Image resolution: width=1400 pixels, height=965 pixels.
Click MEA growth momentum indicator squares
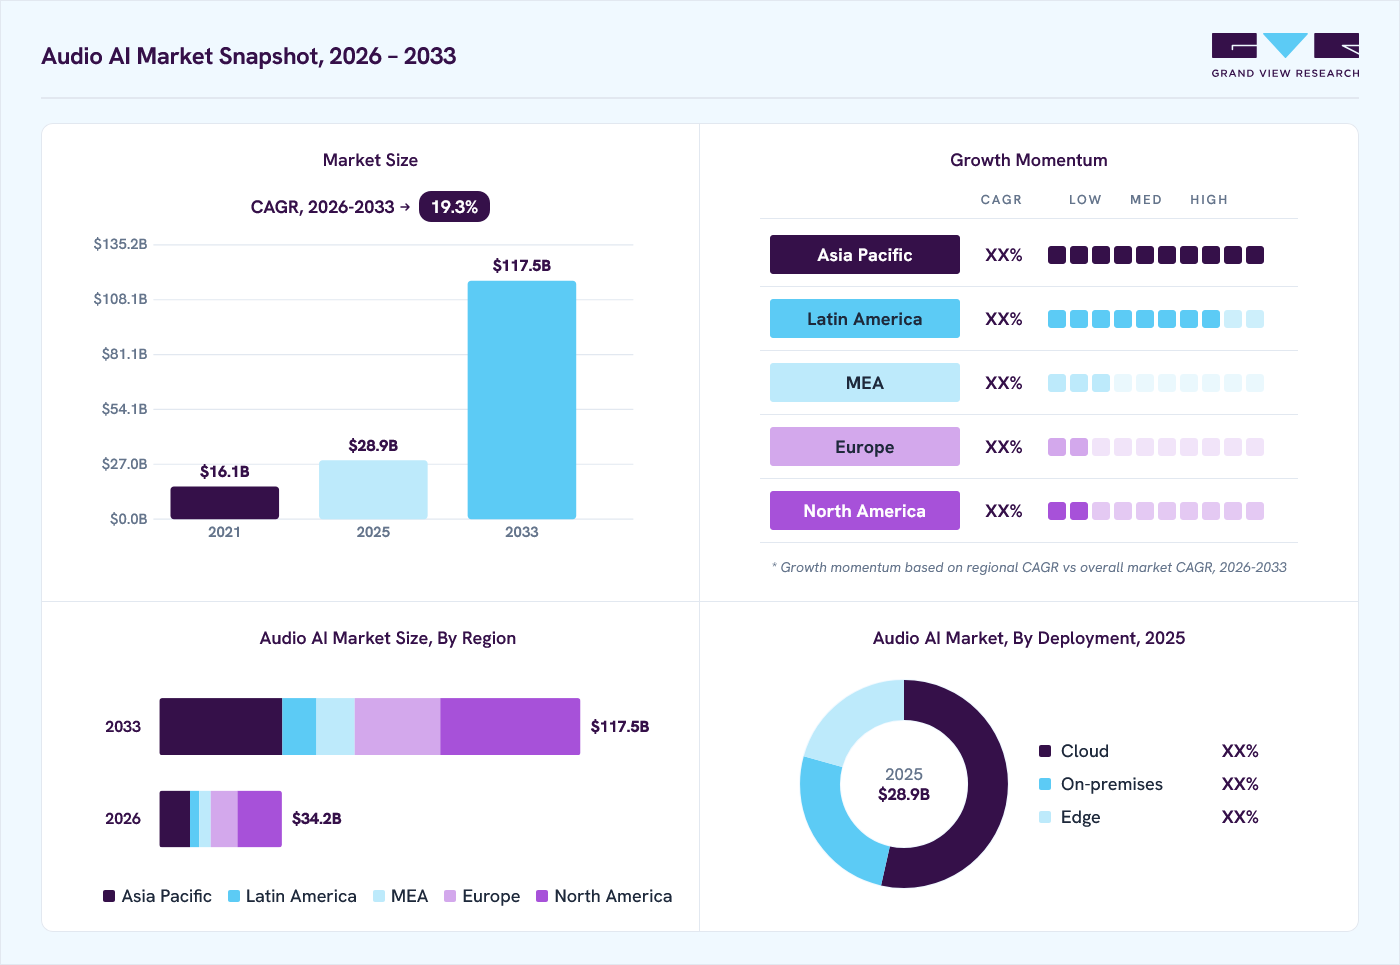click(x=1156, y=383)
